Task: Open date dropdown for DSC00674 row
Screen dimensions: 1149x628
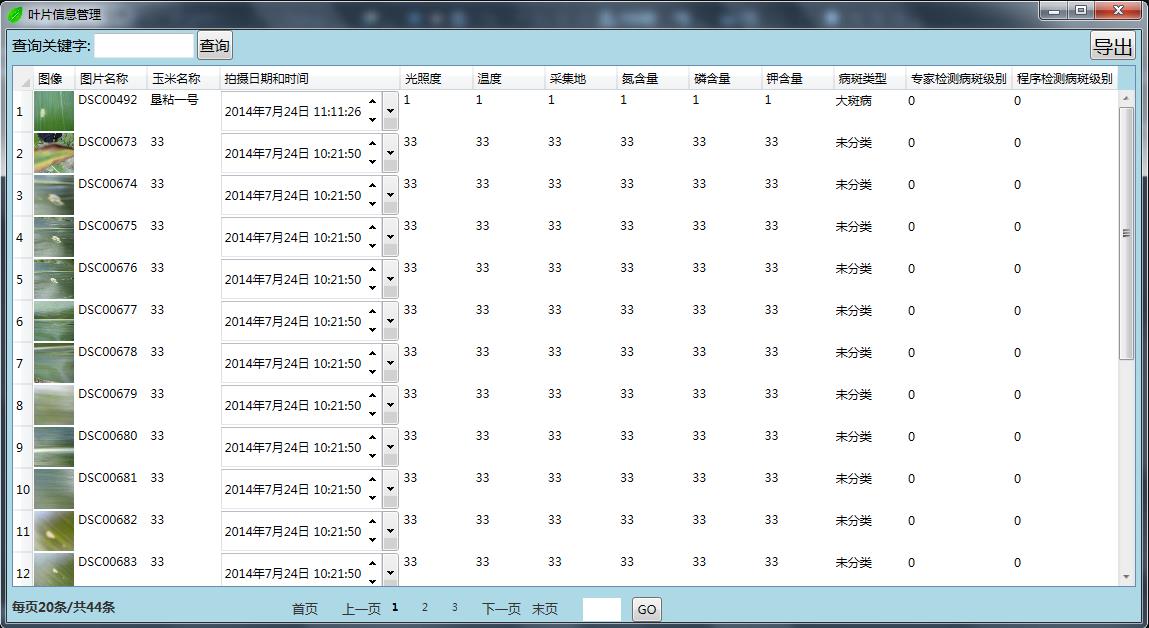Action: 390,195
